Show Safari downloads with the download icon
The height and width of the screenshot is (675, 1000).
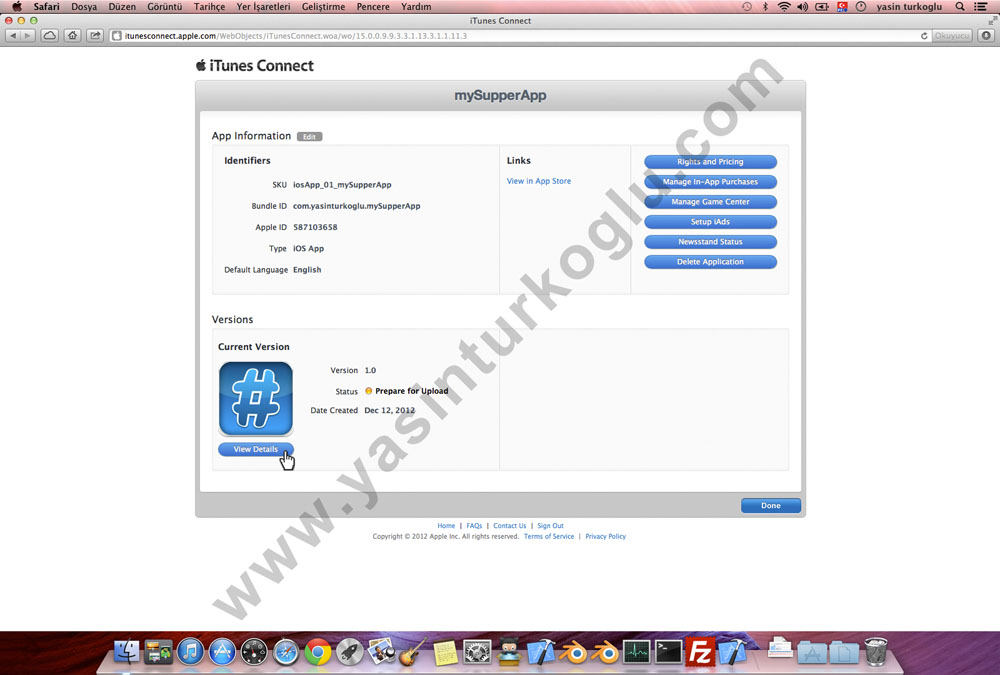click(986, 36)
